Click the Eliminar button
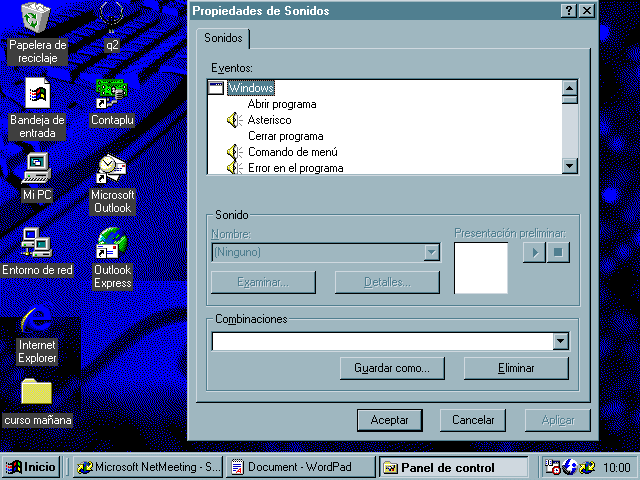This screenshot has width=640, height=480. 516,368
